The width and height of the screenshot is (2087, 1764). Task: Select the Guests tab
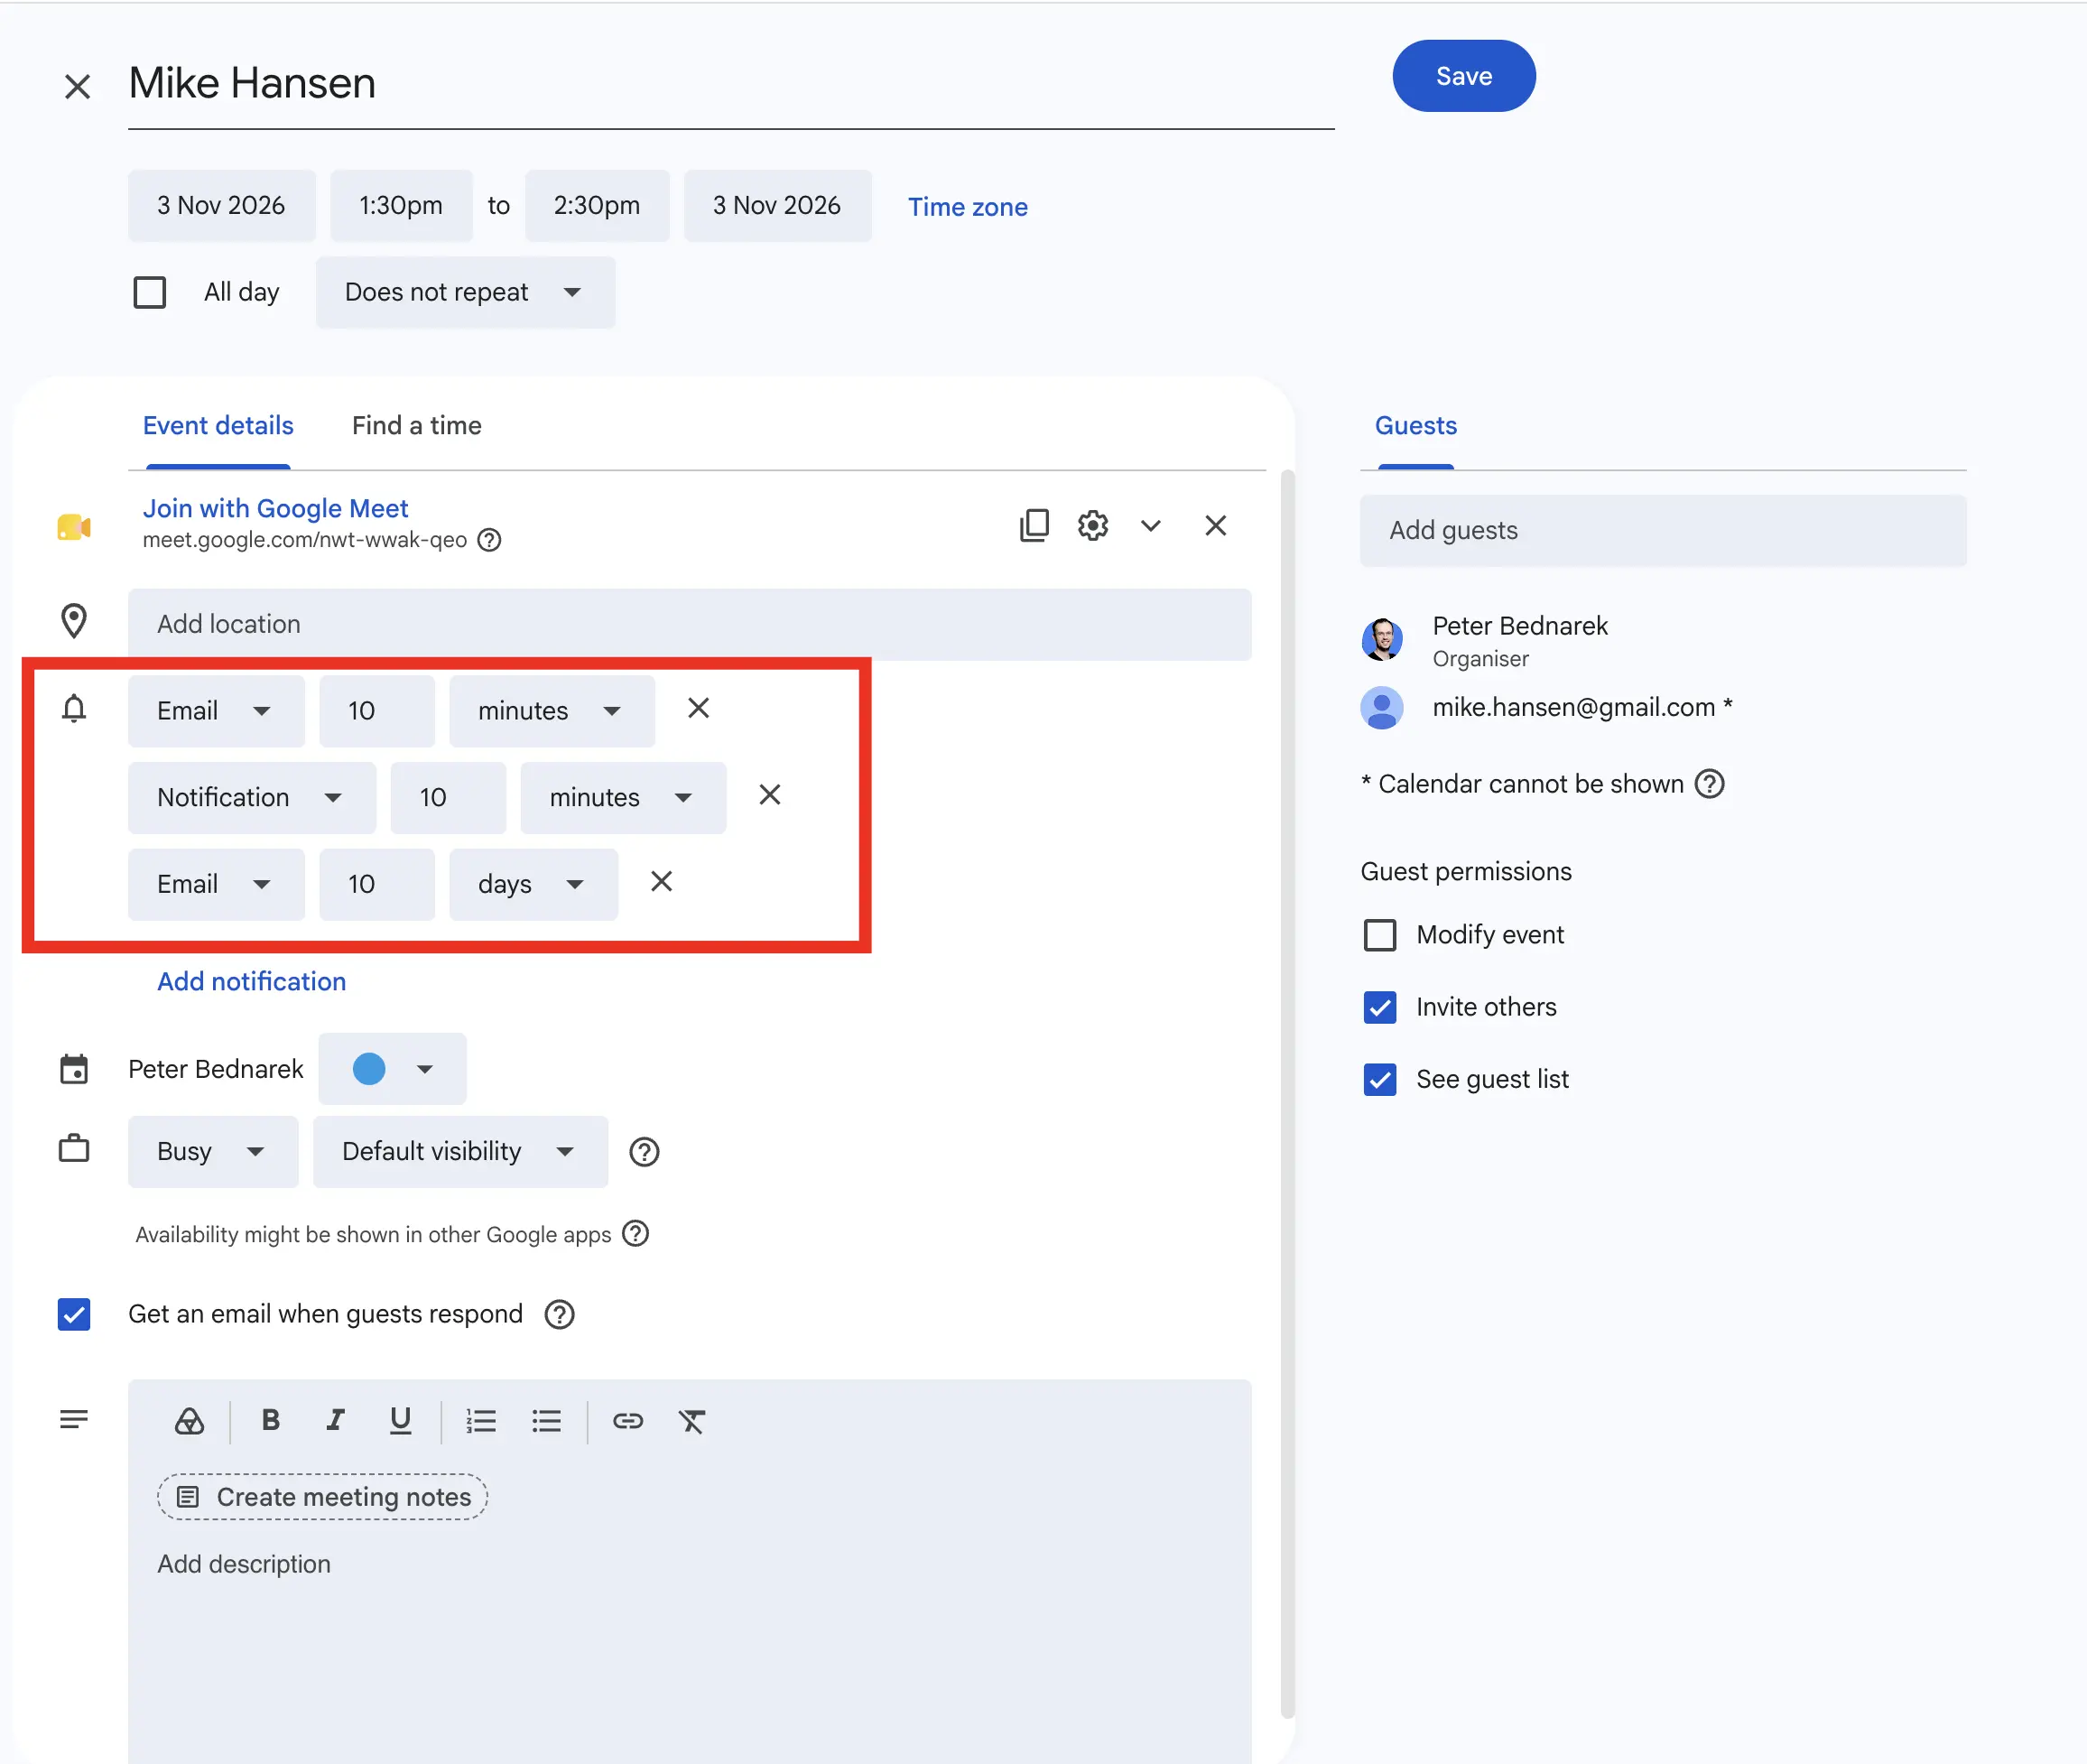(x=1416, y=426)
